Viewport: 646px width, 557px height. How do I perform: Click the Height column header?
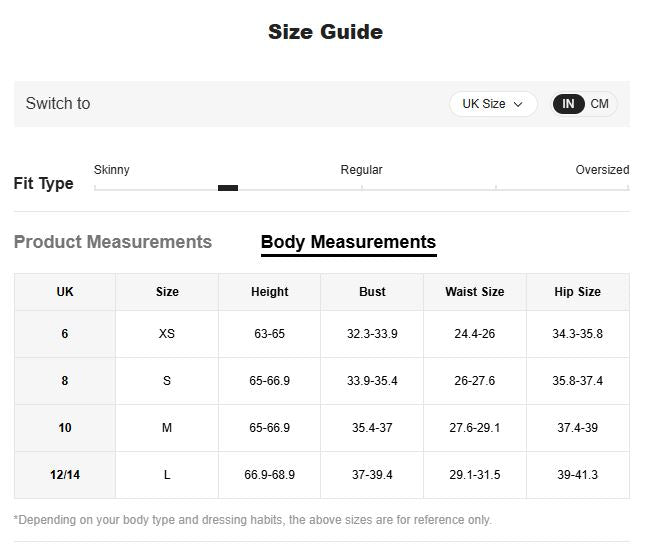269,292
